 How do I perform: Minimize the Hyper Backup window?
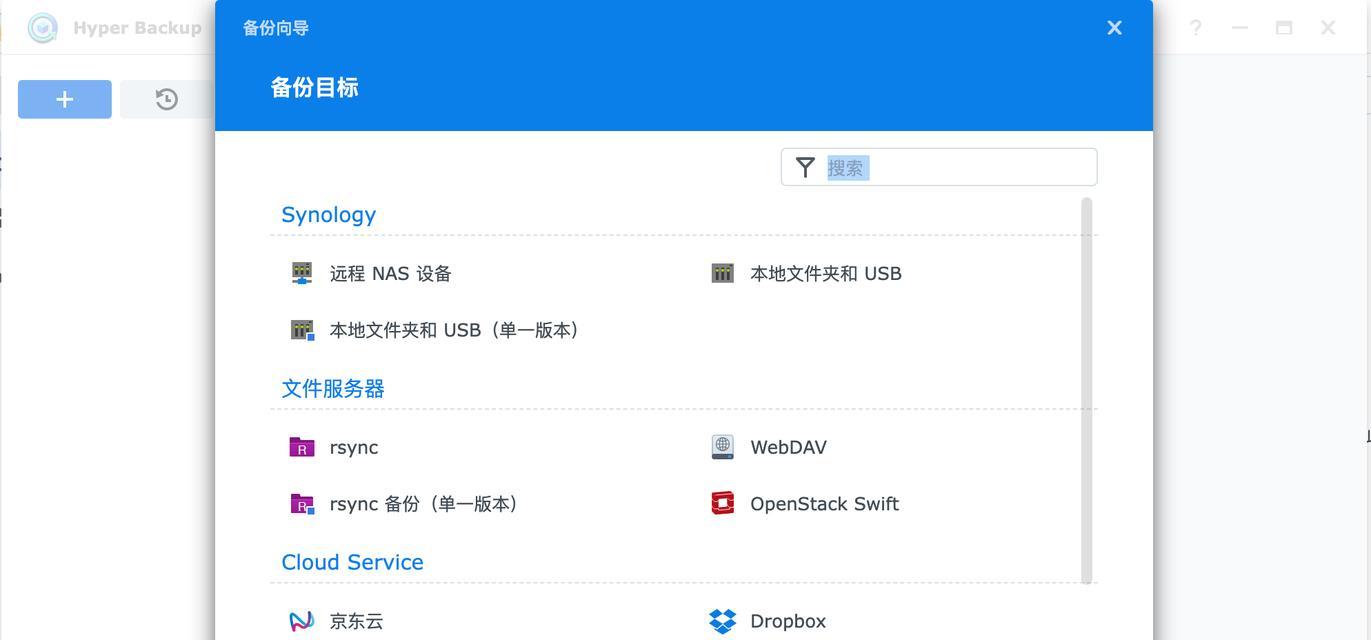pyautogui.click(x=1240, y=28)
